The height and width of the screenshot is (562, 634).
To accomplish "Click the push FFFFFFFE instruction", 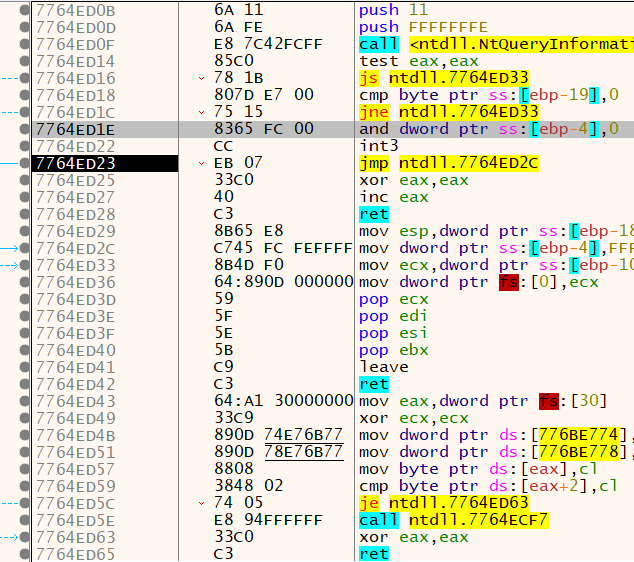I will [423, 27].
